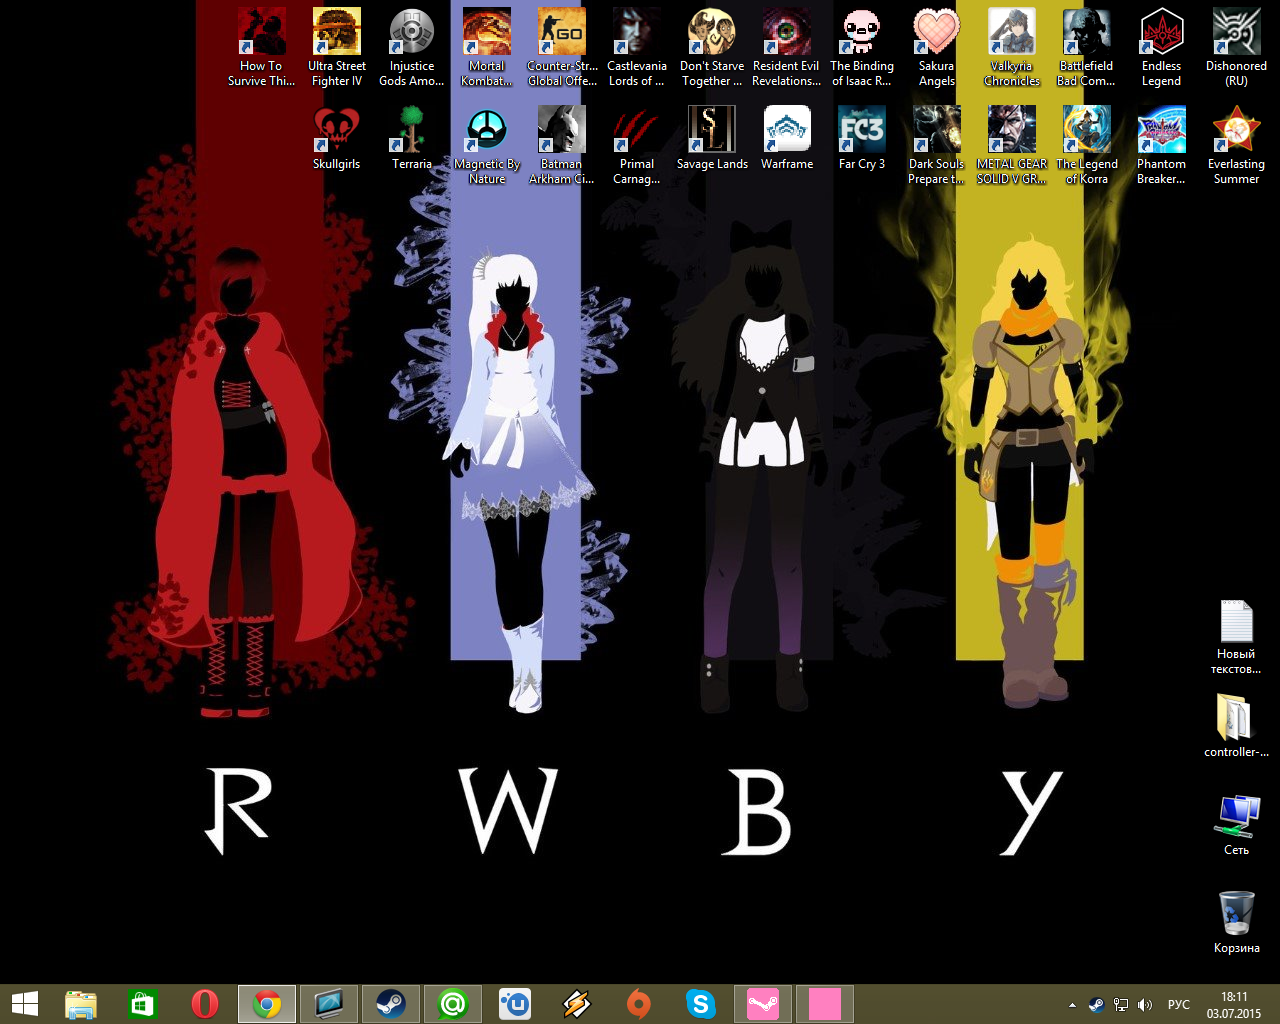This screenshot has width=1280, height=1024.
Task: Open Endless Legend desktop icon
Action: pyautogui.click(x=1162, y=48)
